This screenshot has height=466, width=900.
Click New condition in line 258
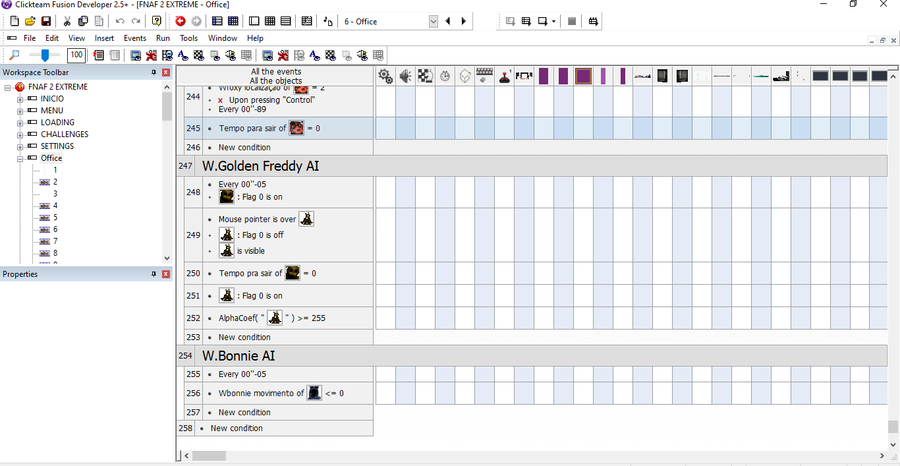point(236,428)
